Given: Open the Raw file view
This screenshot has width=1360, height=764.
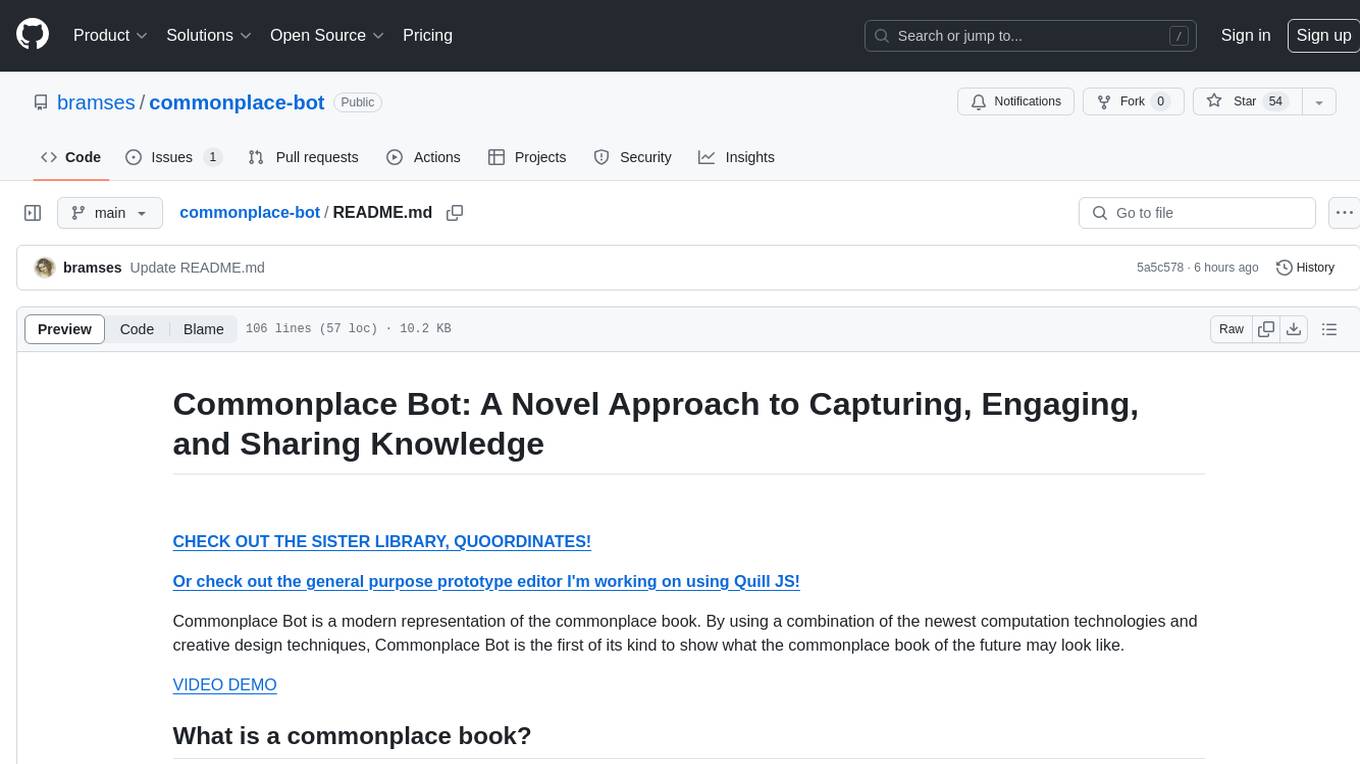Looking at the screenshot, I should click(x=1231, y=329).
